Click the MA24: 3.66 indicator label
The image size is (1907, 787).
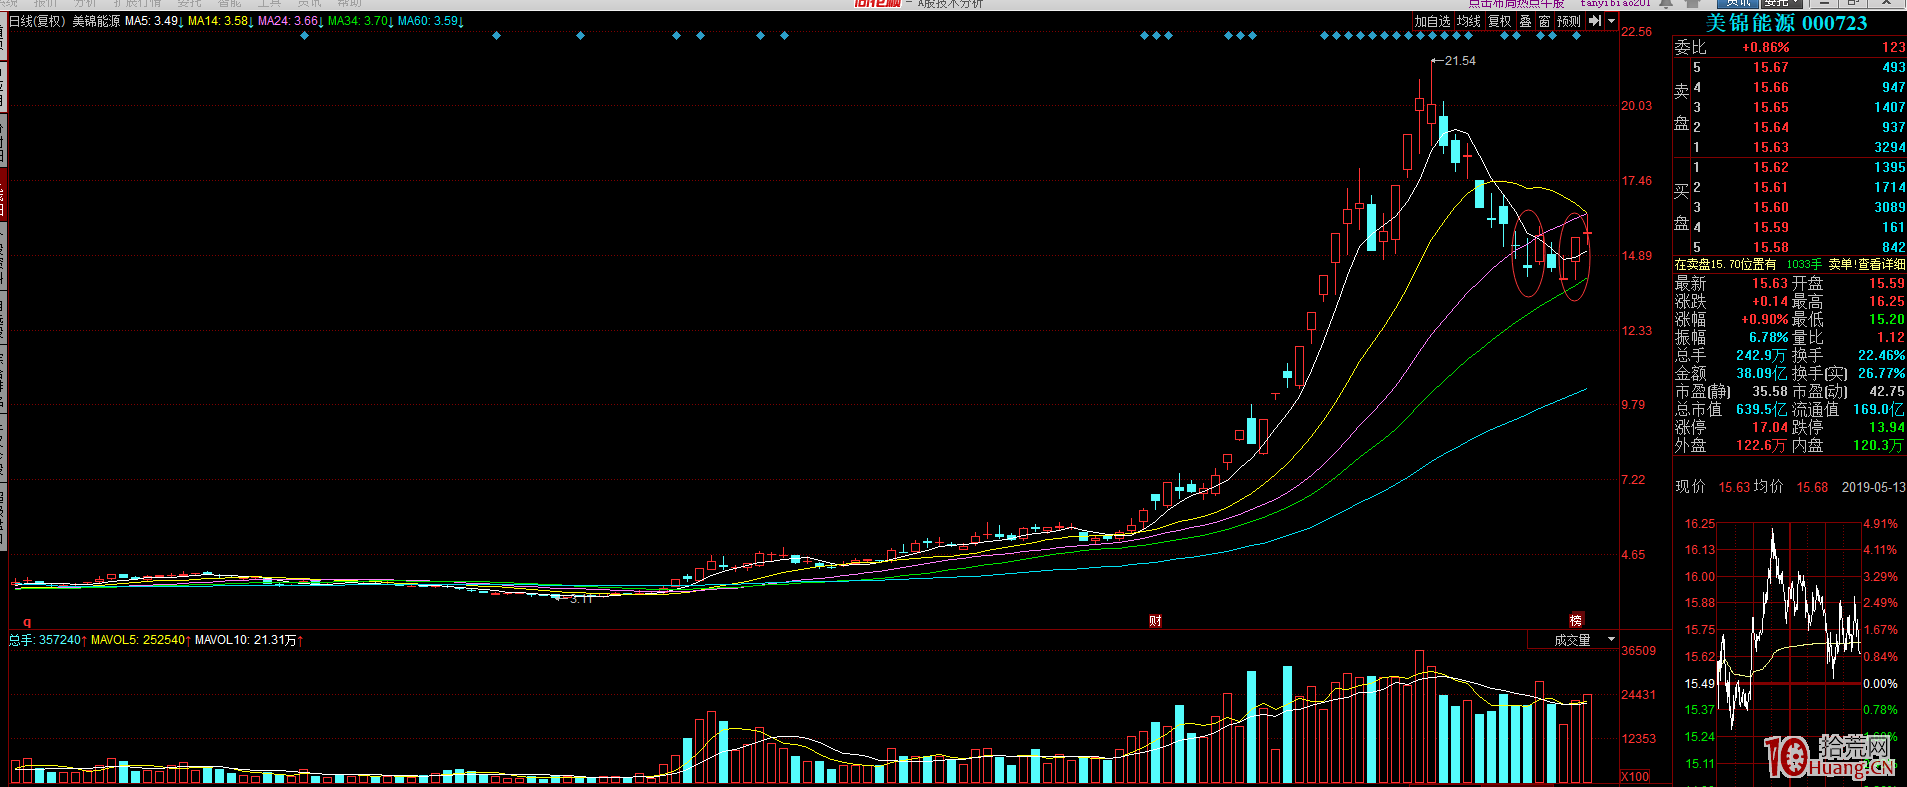[x=290, y=21]
